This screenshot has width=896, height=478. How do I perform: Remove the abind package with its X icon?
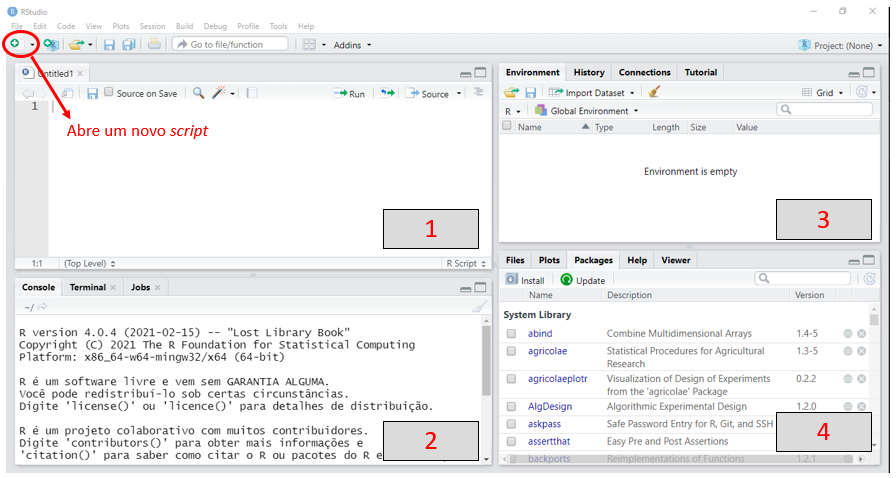tap(861, 333)
